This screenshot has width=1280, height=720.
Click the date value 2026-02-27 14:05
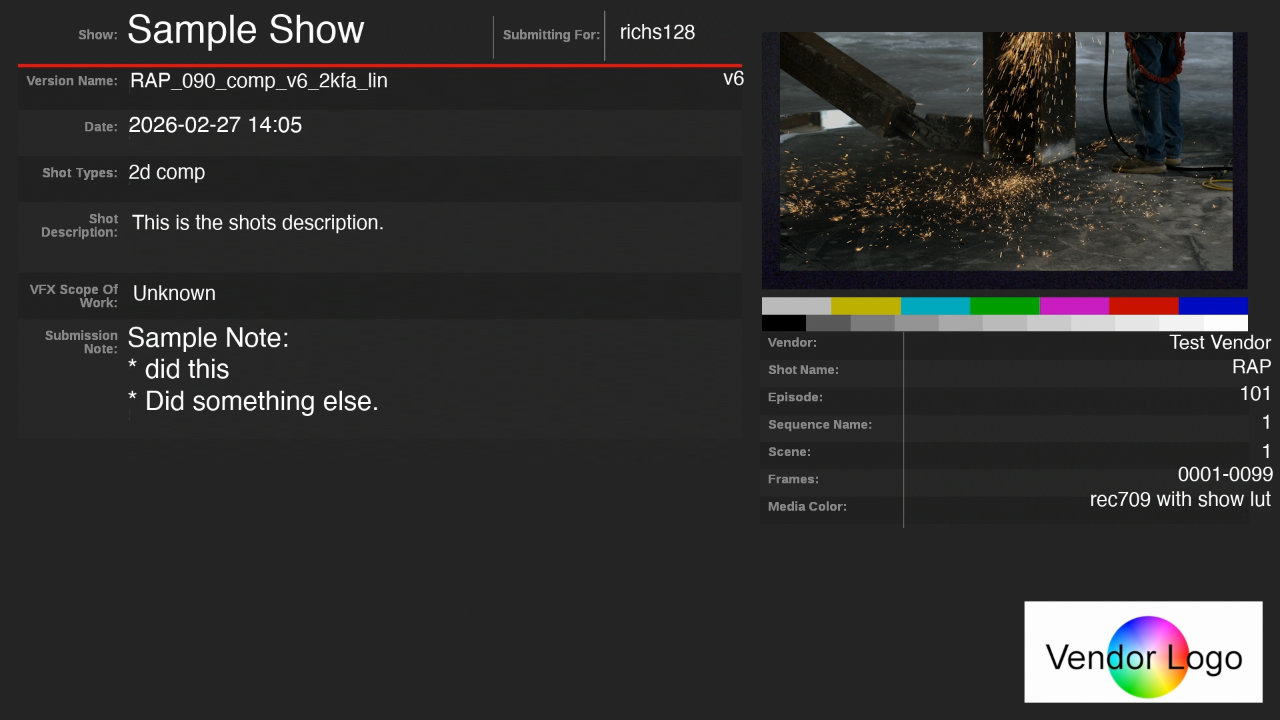click(215, 126)
